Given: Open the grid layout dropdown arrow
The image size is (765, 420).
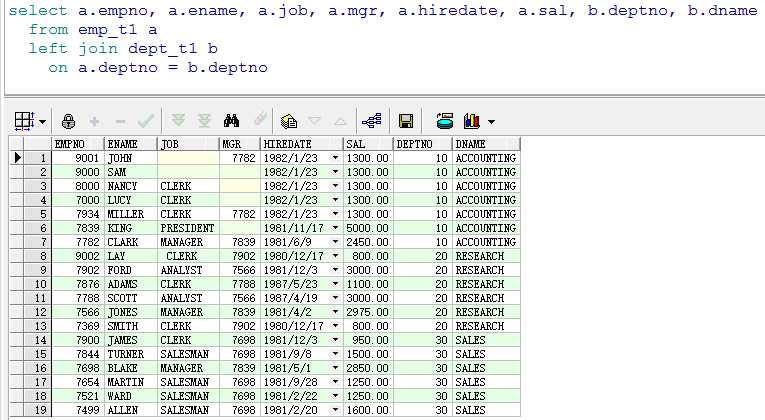Looking at the screenshot, I should tap(42, 121).
